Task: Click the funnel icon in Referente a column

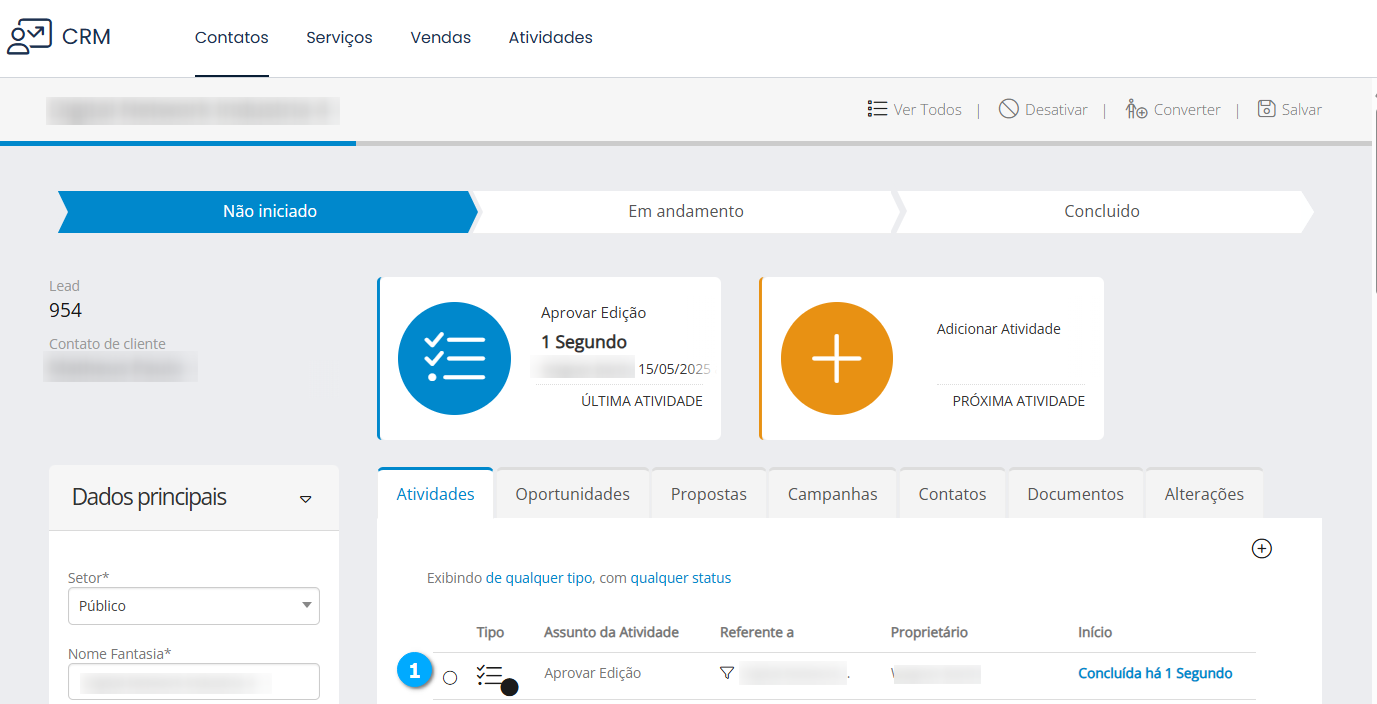Action: pos(727,673)
